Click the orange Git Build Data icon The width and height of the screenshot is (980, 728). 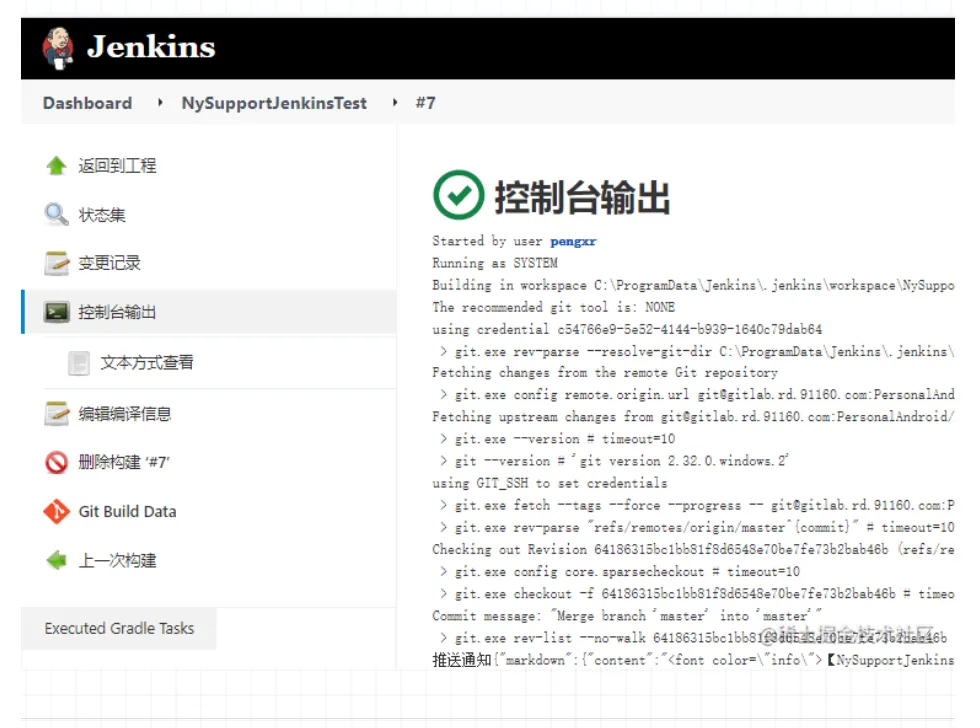click(x=56, y=511)
